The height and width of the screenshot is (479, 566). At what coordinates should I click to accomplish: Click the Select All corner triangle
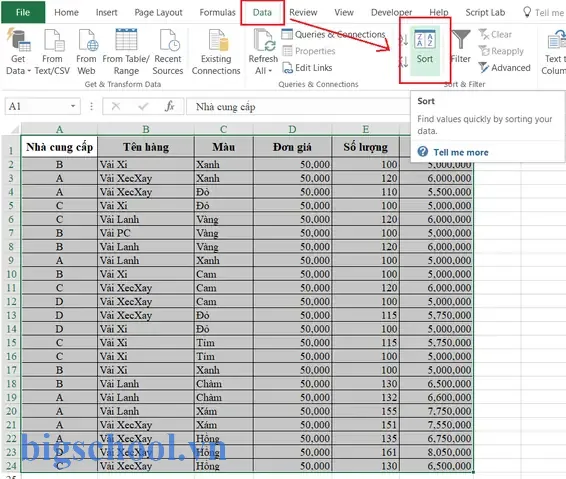(x=14, y=129)
